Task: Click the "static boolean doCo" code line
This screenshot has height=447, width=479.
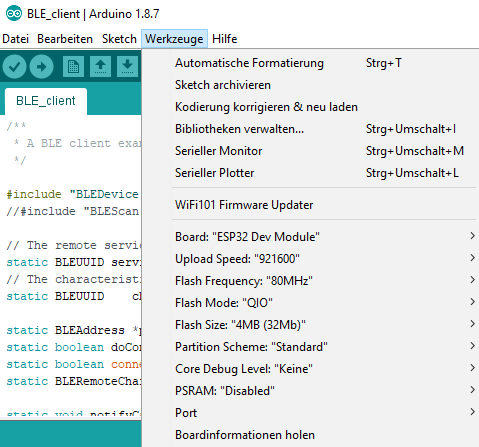Action: click(74, 347)
